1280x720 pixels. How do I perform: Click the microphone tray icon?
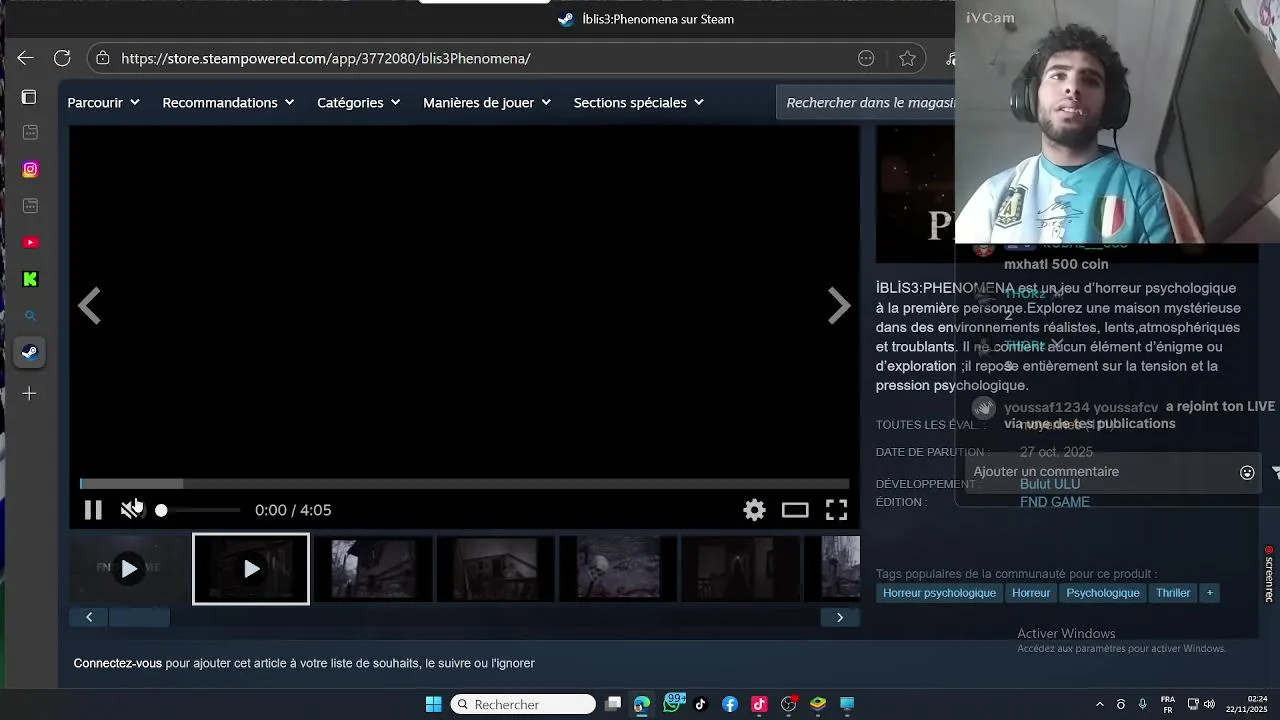point(1142,704)
